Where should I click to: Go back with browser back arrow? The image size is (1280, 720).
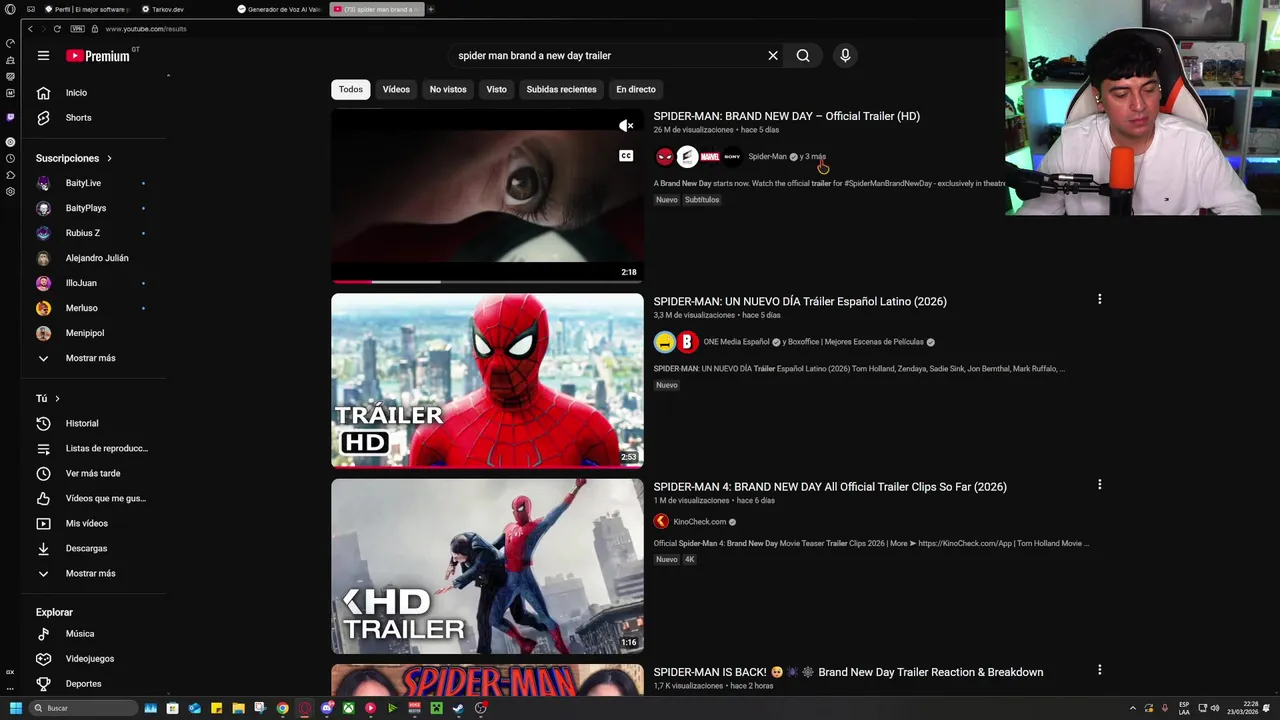(31, 29)
